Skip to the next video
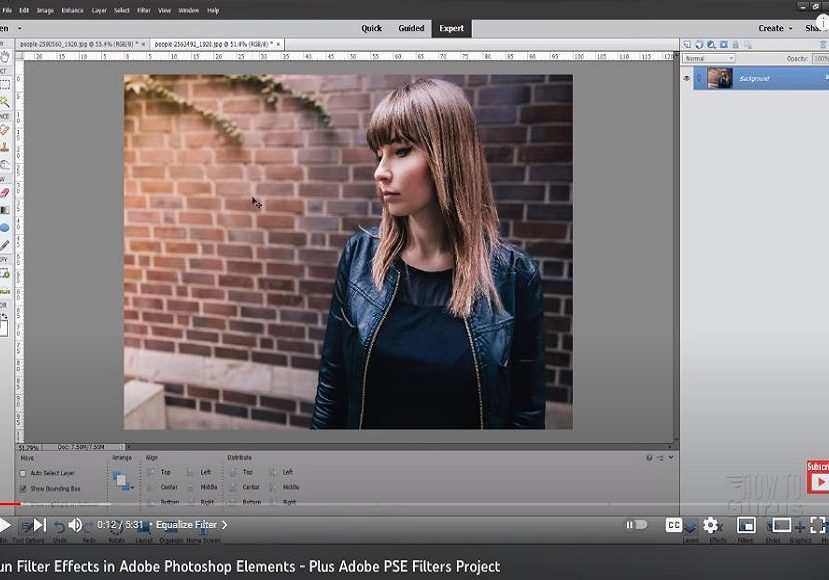This screenshot has width=829, height=580. 39,525
